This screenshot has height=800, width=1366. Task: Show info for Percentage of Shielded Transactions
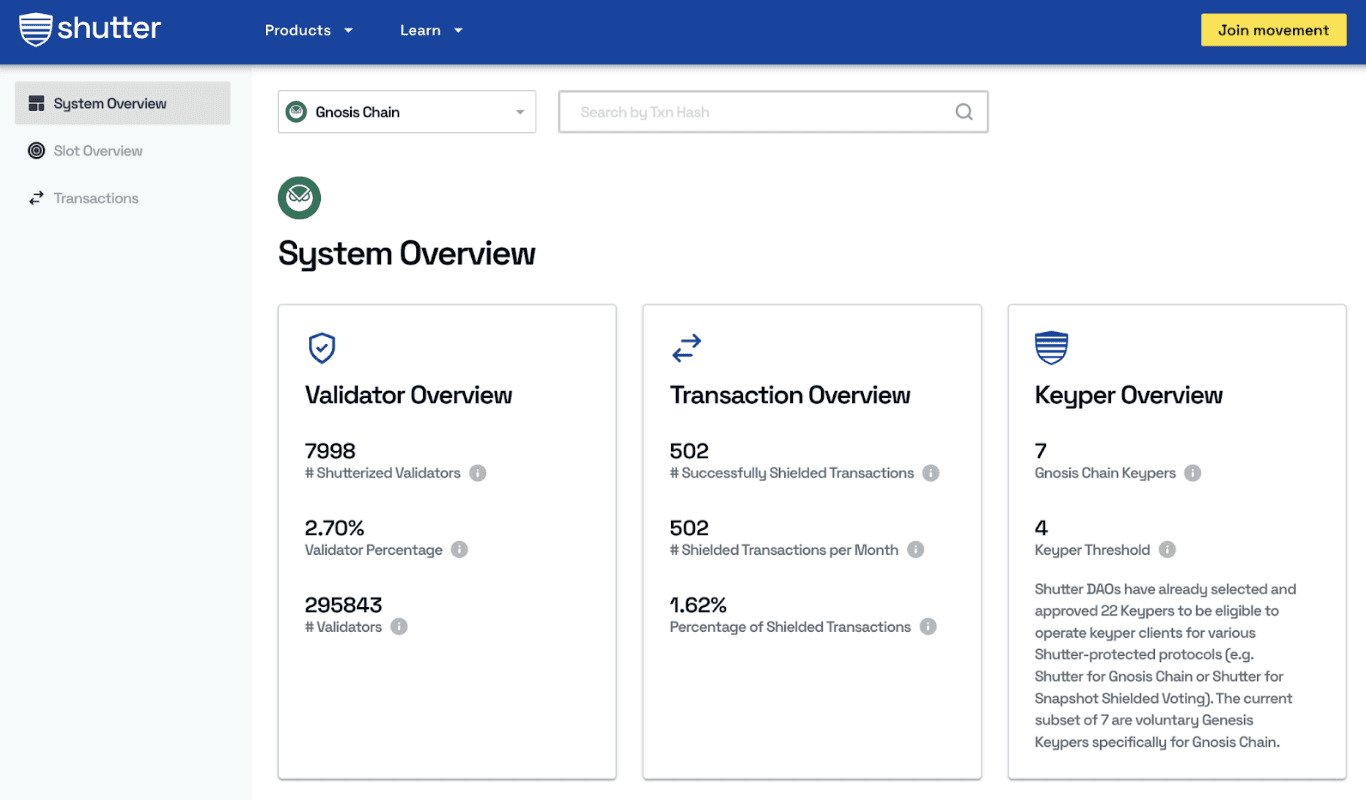(928, 627)
